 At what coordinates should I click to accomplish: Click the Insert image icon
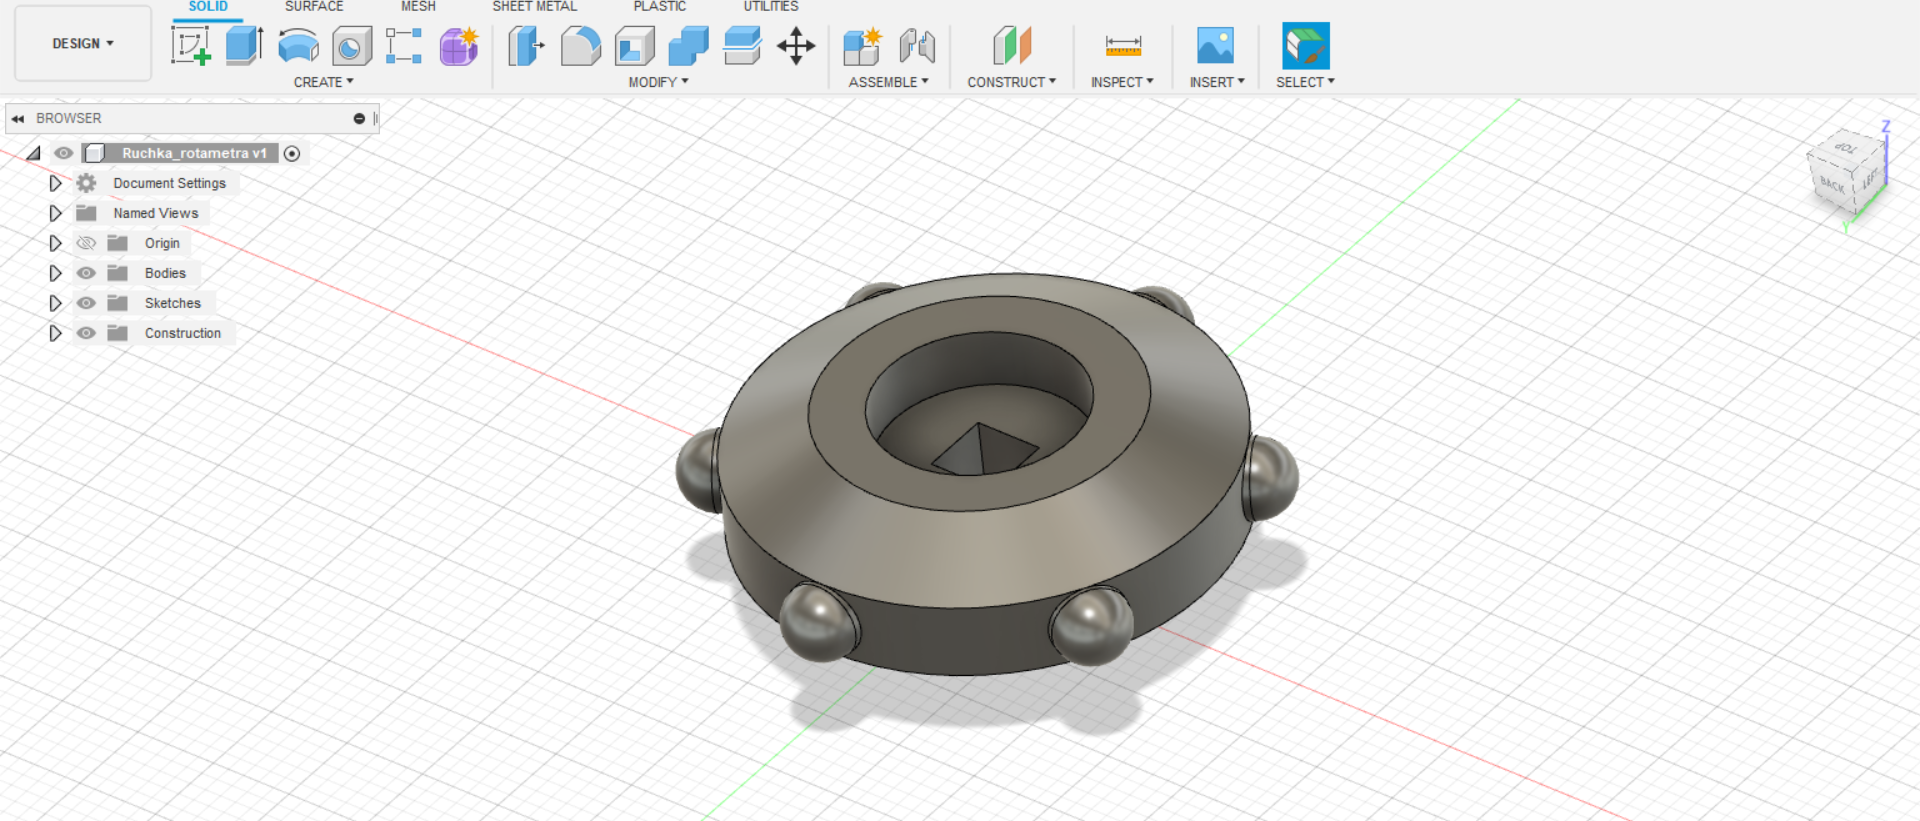1215,46
